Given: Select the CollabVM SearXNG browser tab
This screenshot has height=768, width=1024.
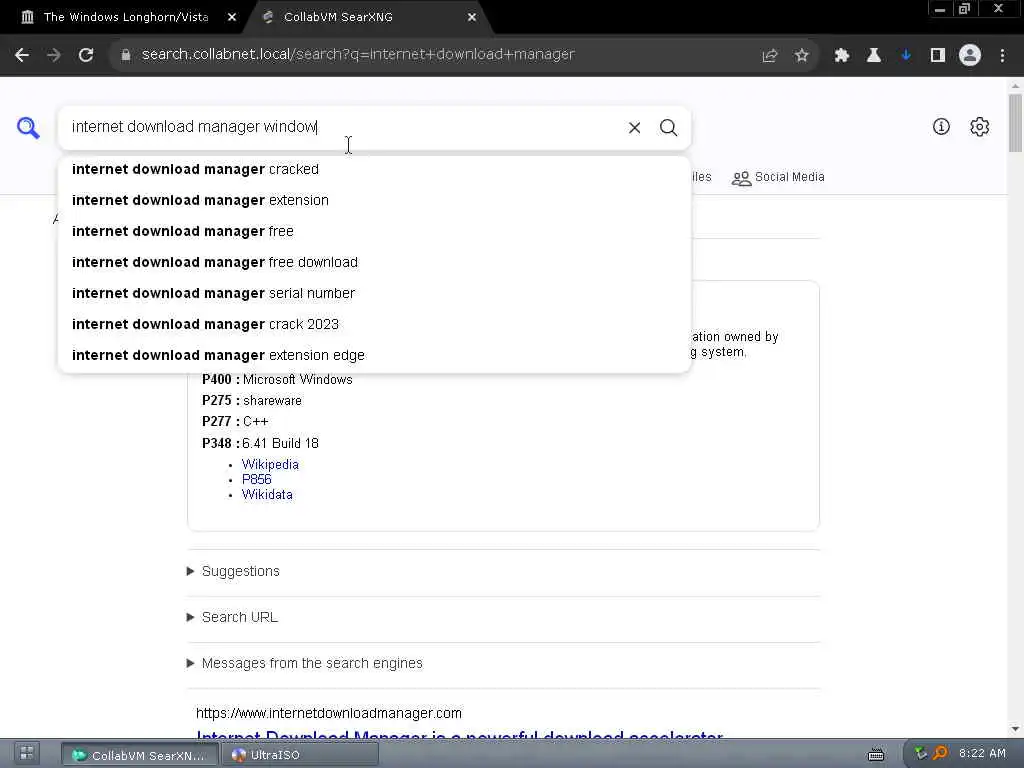Looking at the screenshot, I should coord(368,18).
